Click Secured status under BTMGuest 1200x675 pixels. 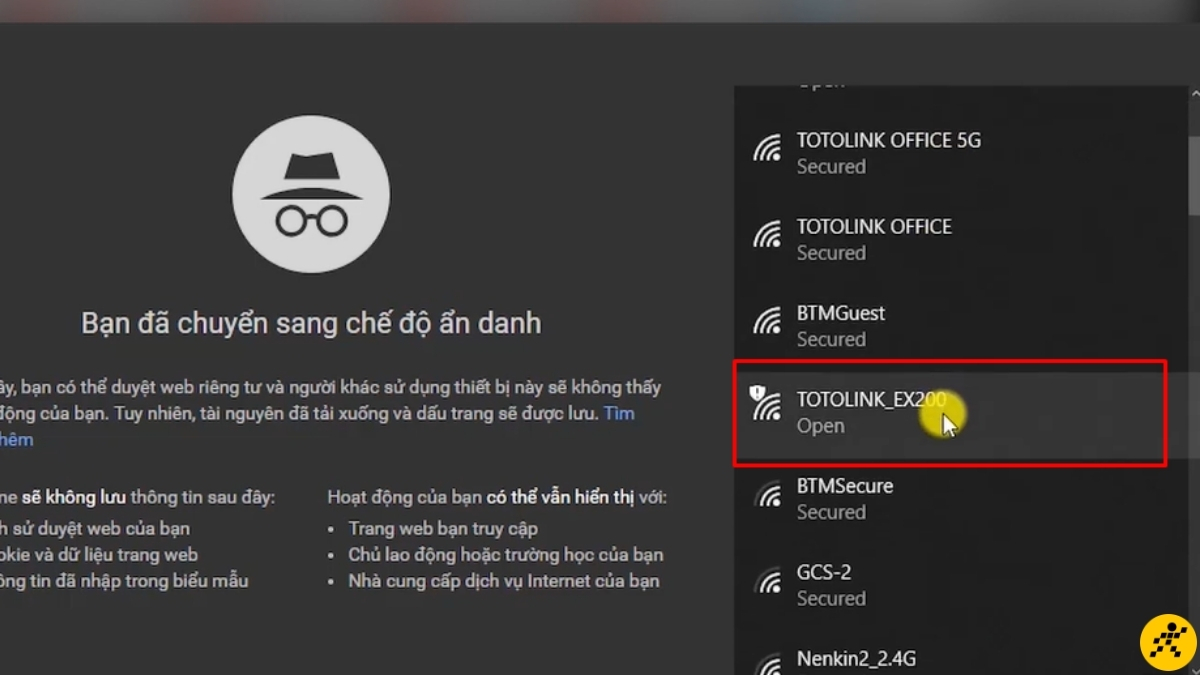click(831, 340)
